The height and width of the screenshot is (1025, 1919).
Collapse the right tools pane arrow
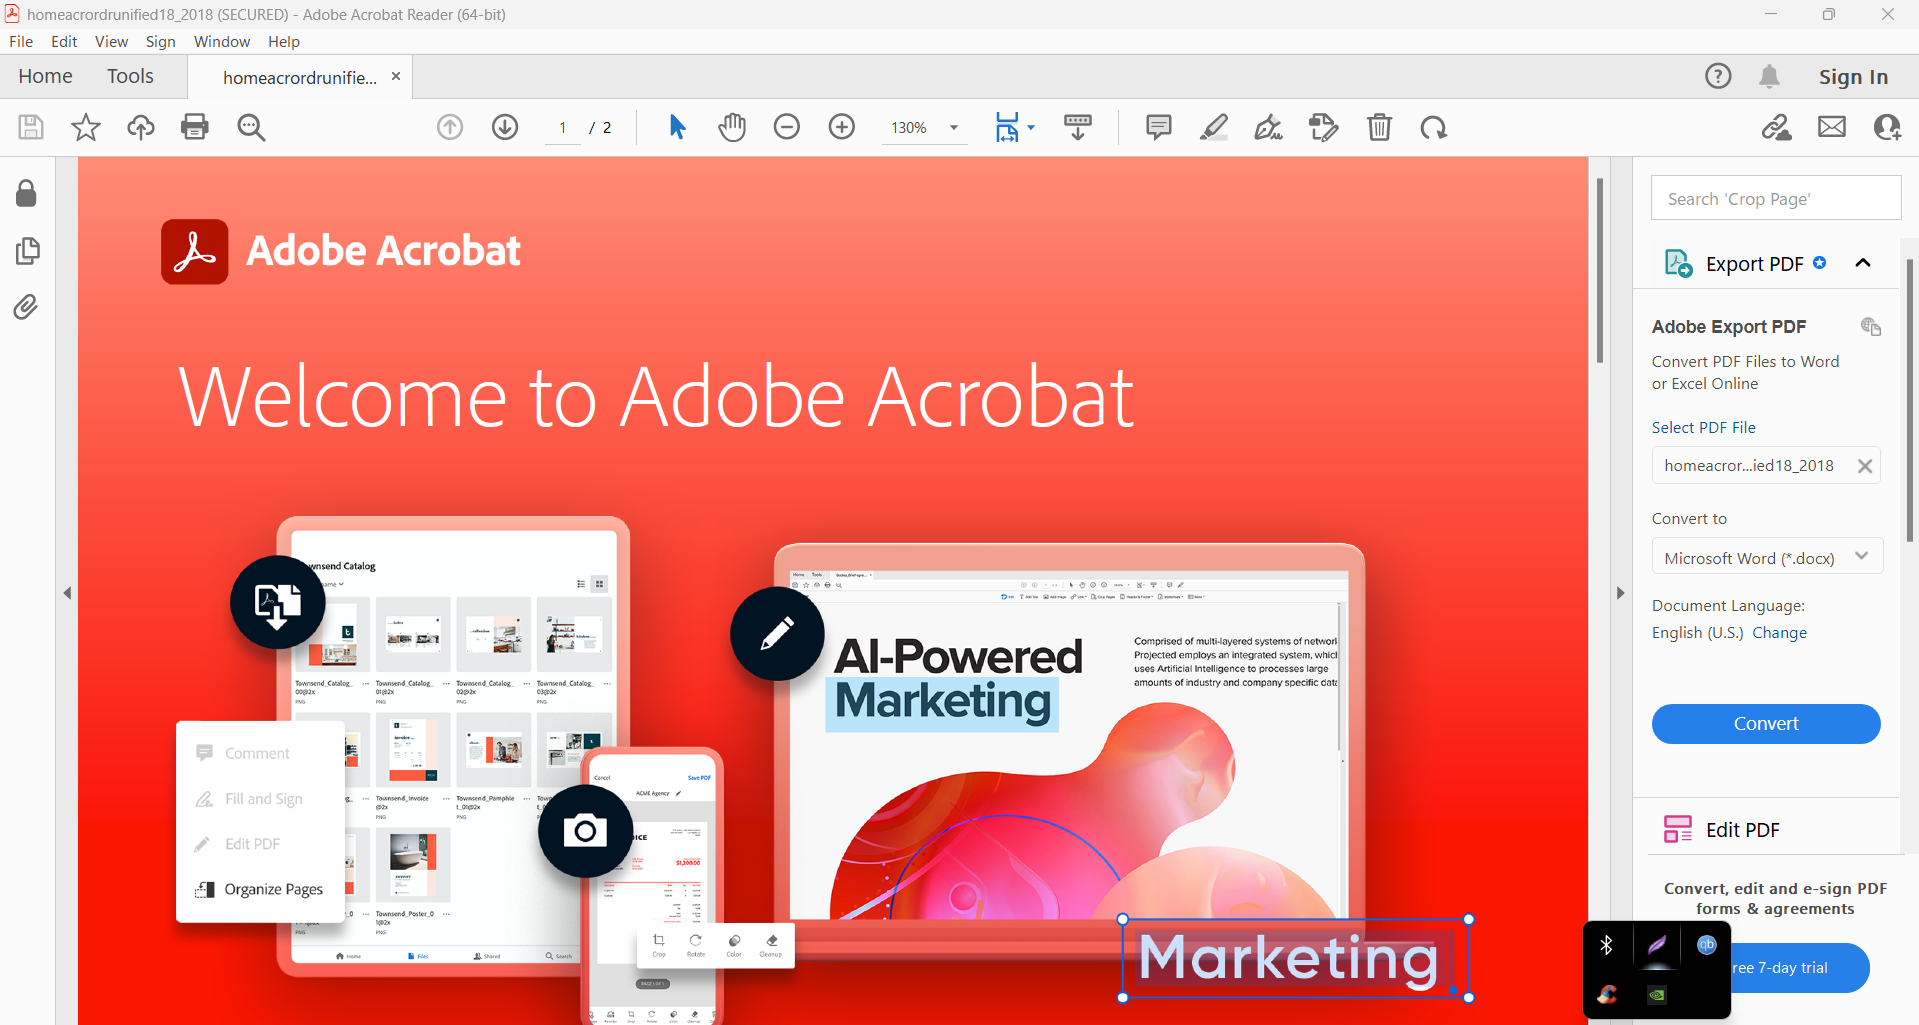click(x=1620, y=593)
